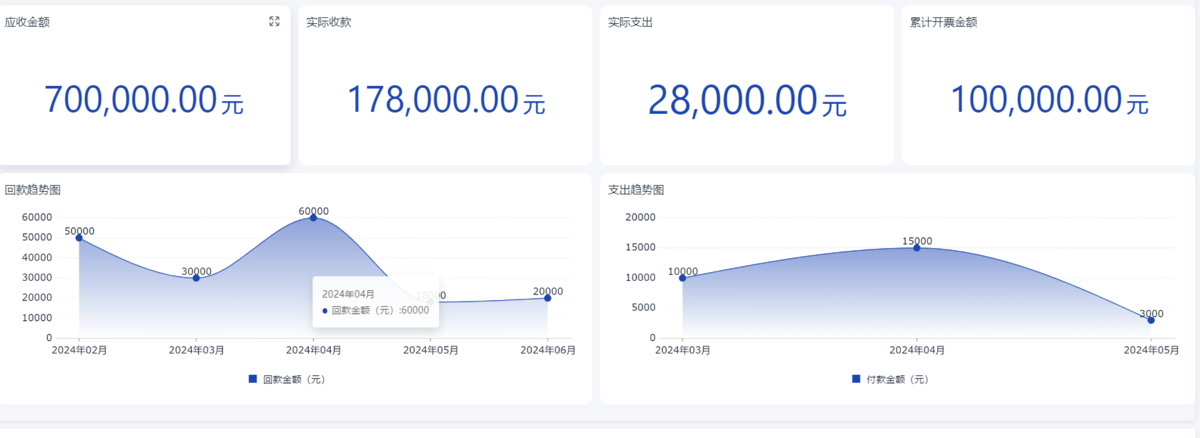1200x438 pixels.
Task: Select the 累计开票金额 card title
Action: tap(943, 21)
